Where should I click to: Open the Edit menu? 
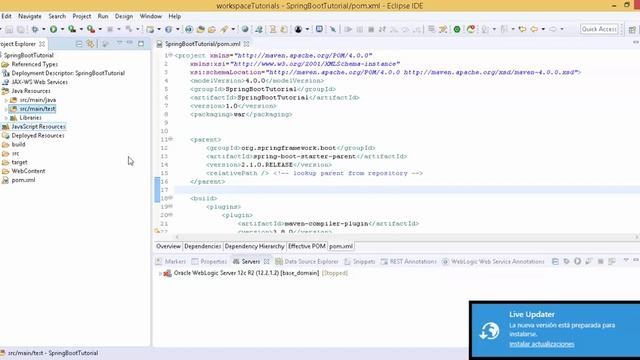click(x=7, y=16)
